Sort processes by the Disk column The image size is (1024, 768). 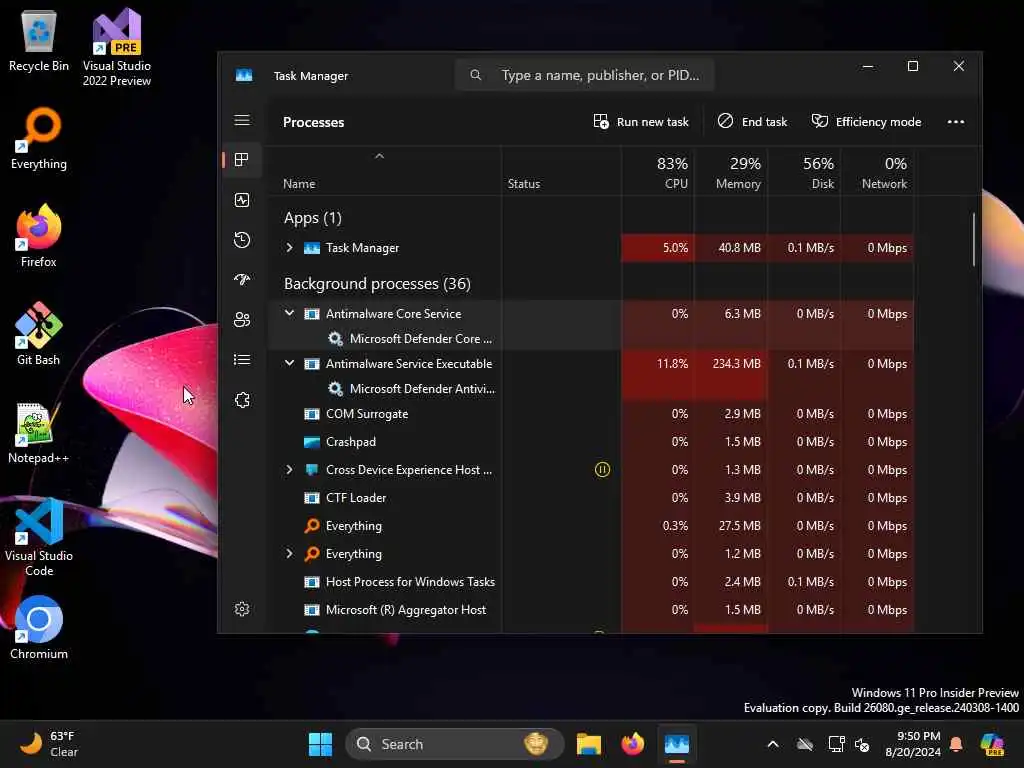(x=805, y=172)
